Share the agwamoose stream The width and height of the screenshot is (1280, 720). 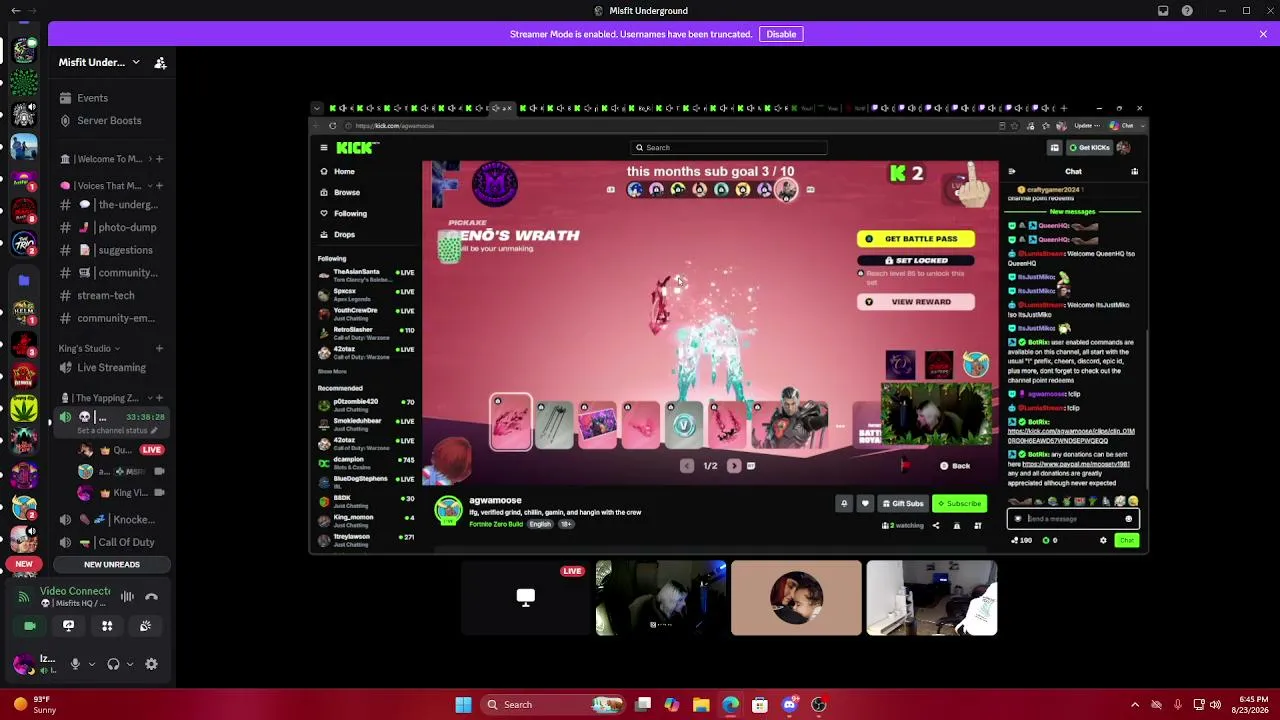[936, 526]
